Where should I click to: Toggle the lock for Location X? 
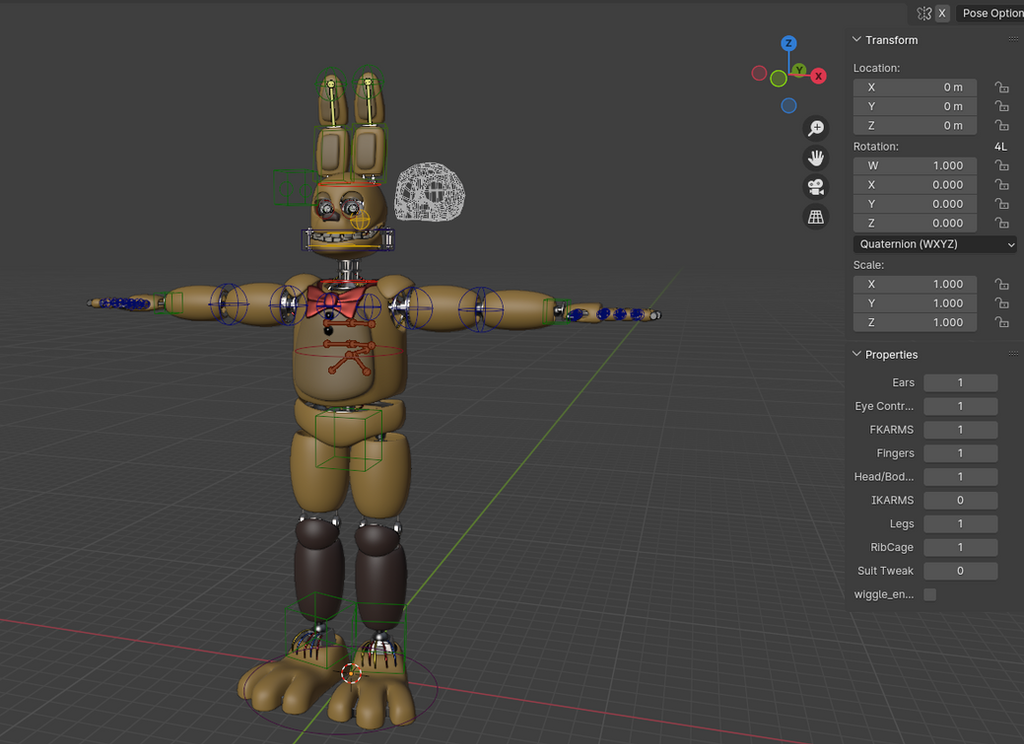tap(1001, 88)
